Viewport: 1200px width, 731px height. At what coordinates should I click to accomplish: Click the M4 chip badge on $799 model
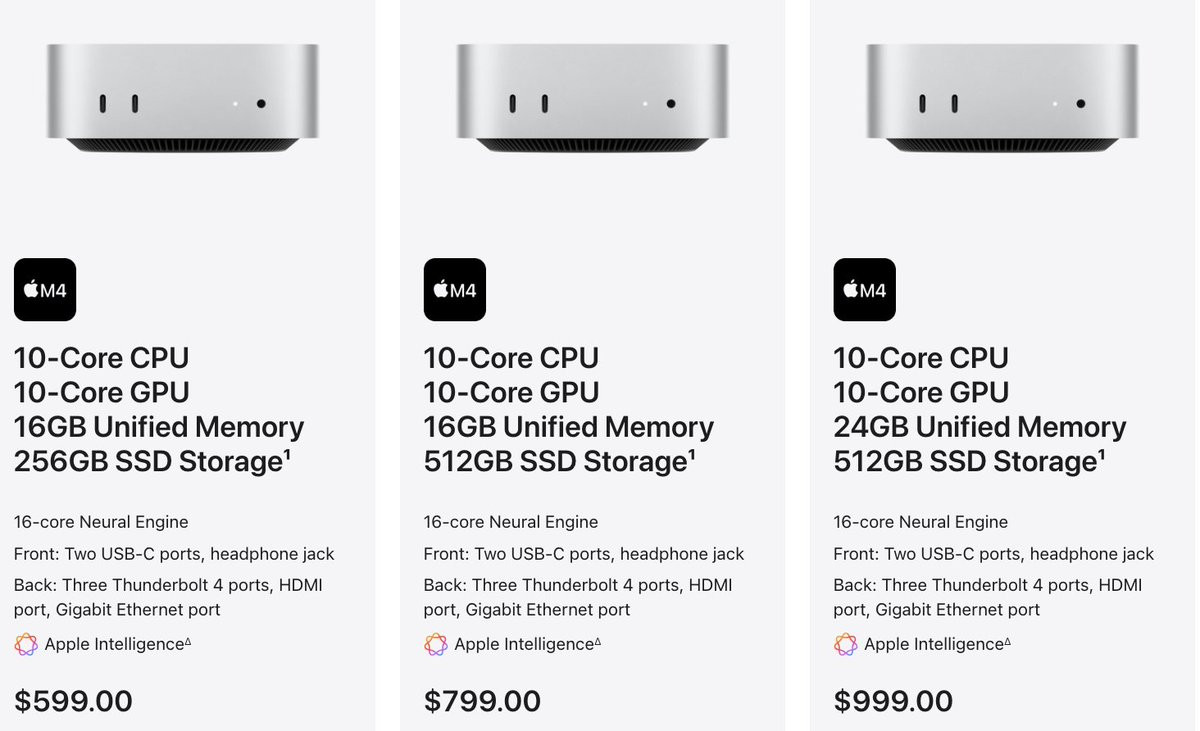click(x=455, y=290)
